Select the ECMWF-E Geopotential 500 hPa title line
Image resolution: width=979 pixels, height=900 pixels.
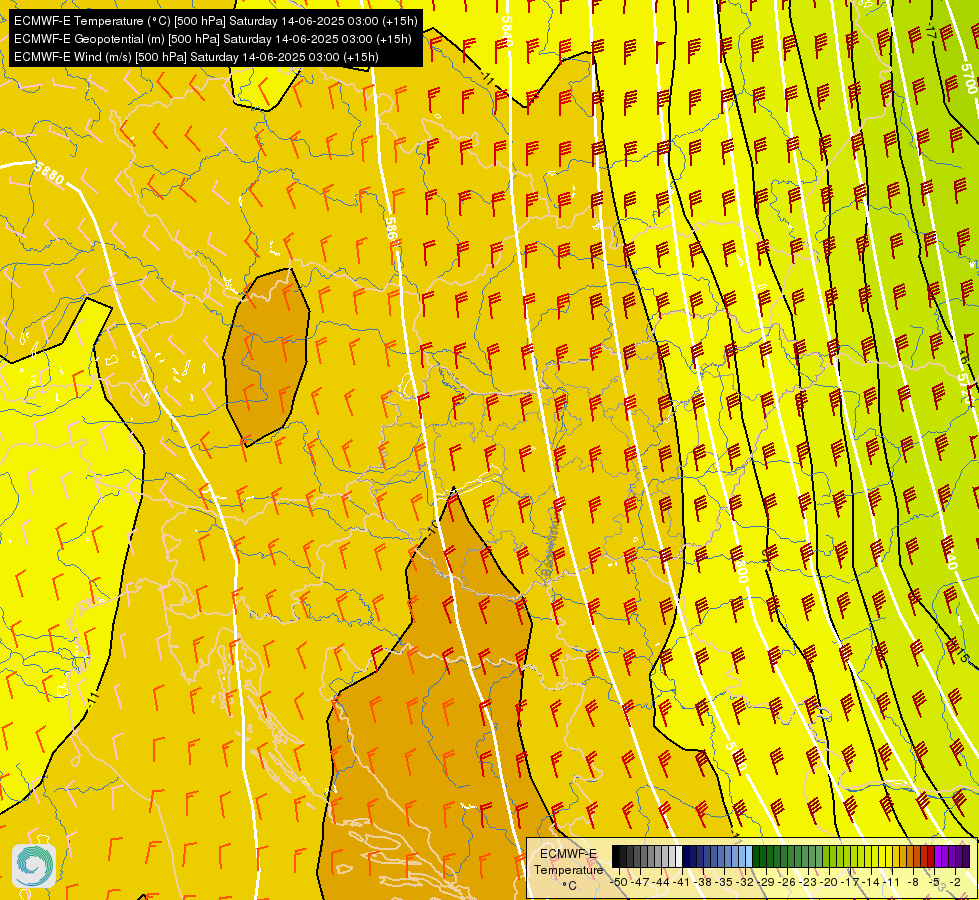click(212, 39)
